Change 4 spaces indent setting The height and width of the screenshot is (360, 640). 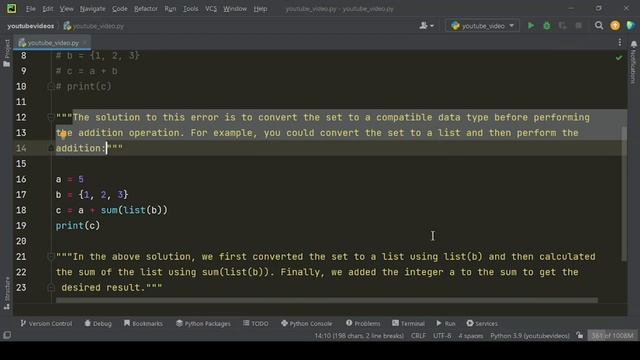click(471, 336)
